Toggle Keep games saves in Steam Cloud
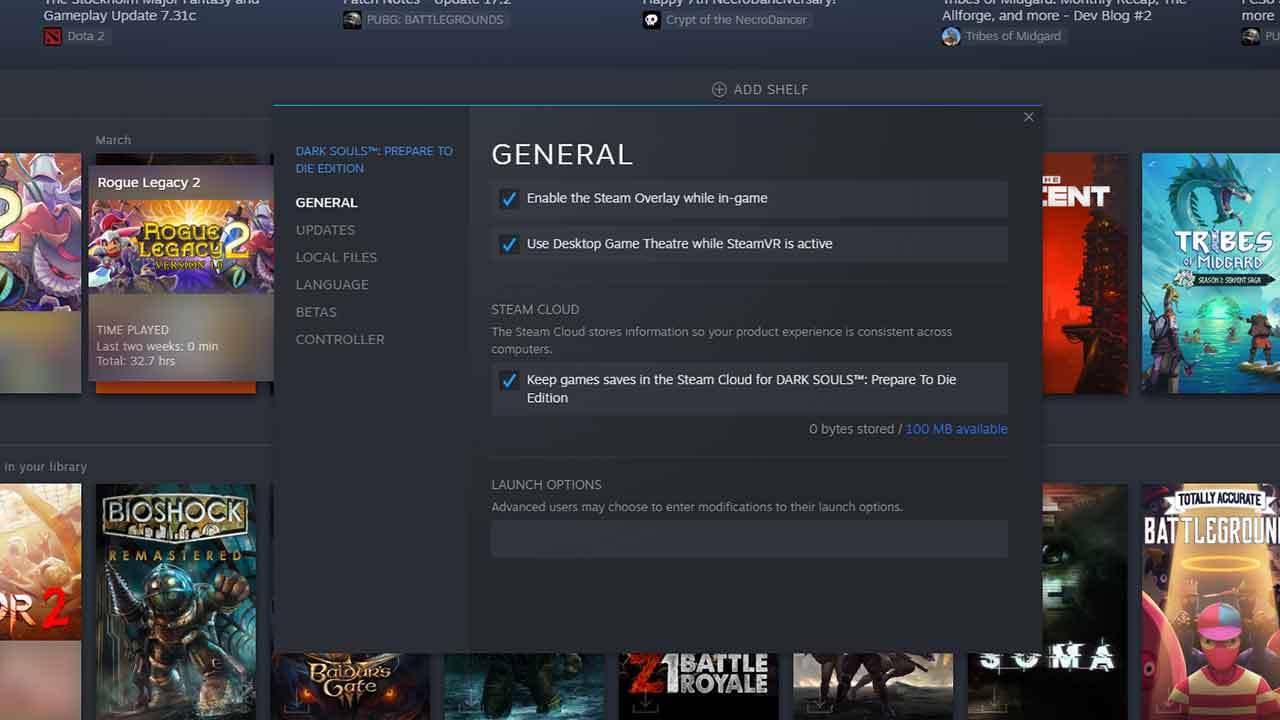Viewport: 1280px width, 720px height. [509, 381]
